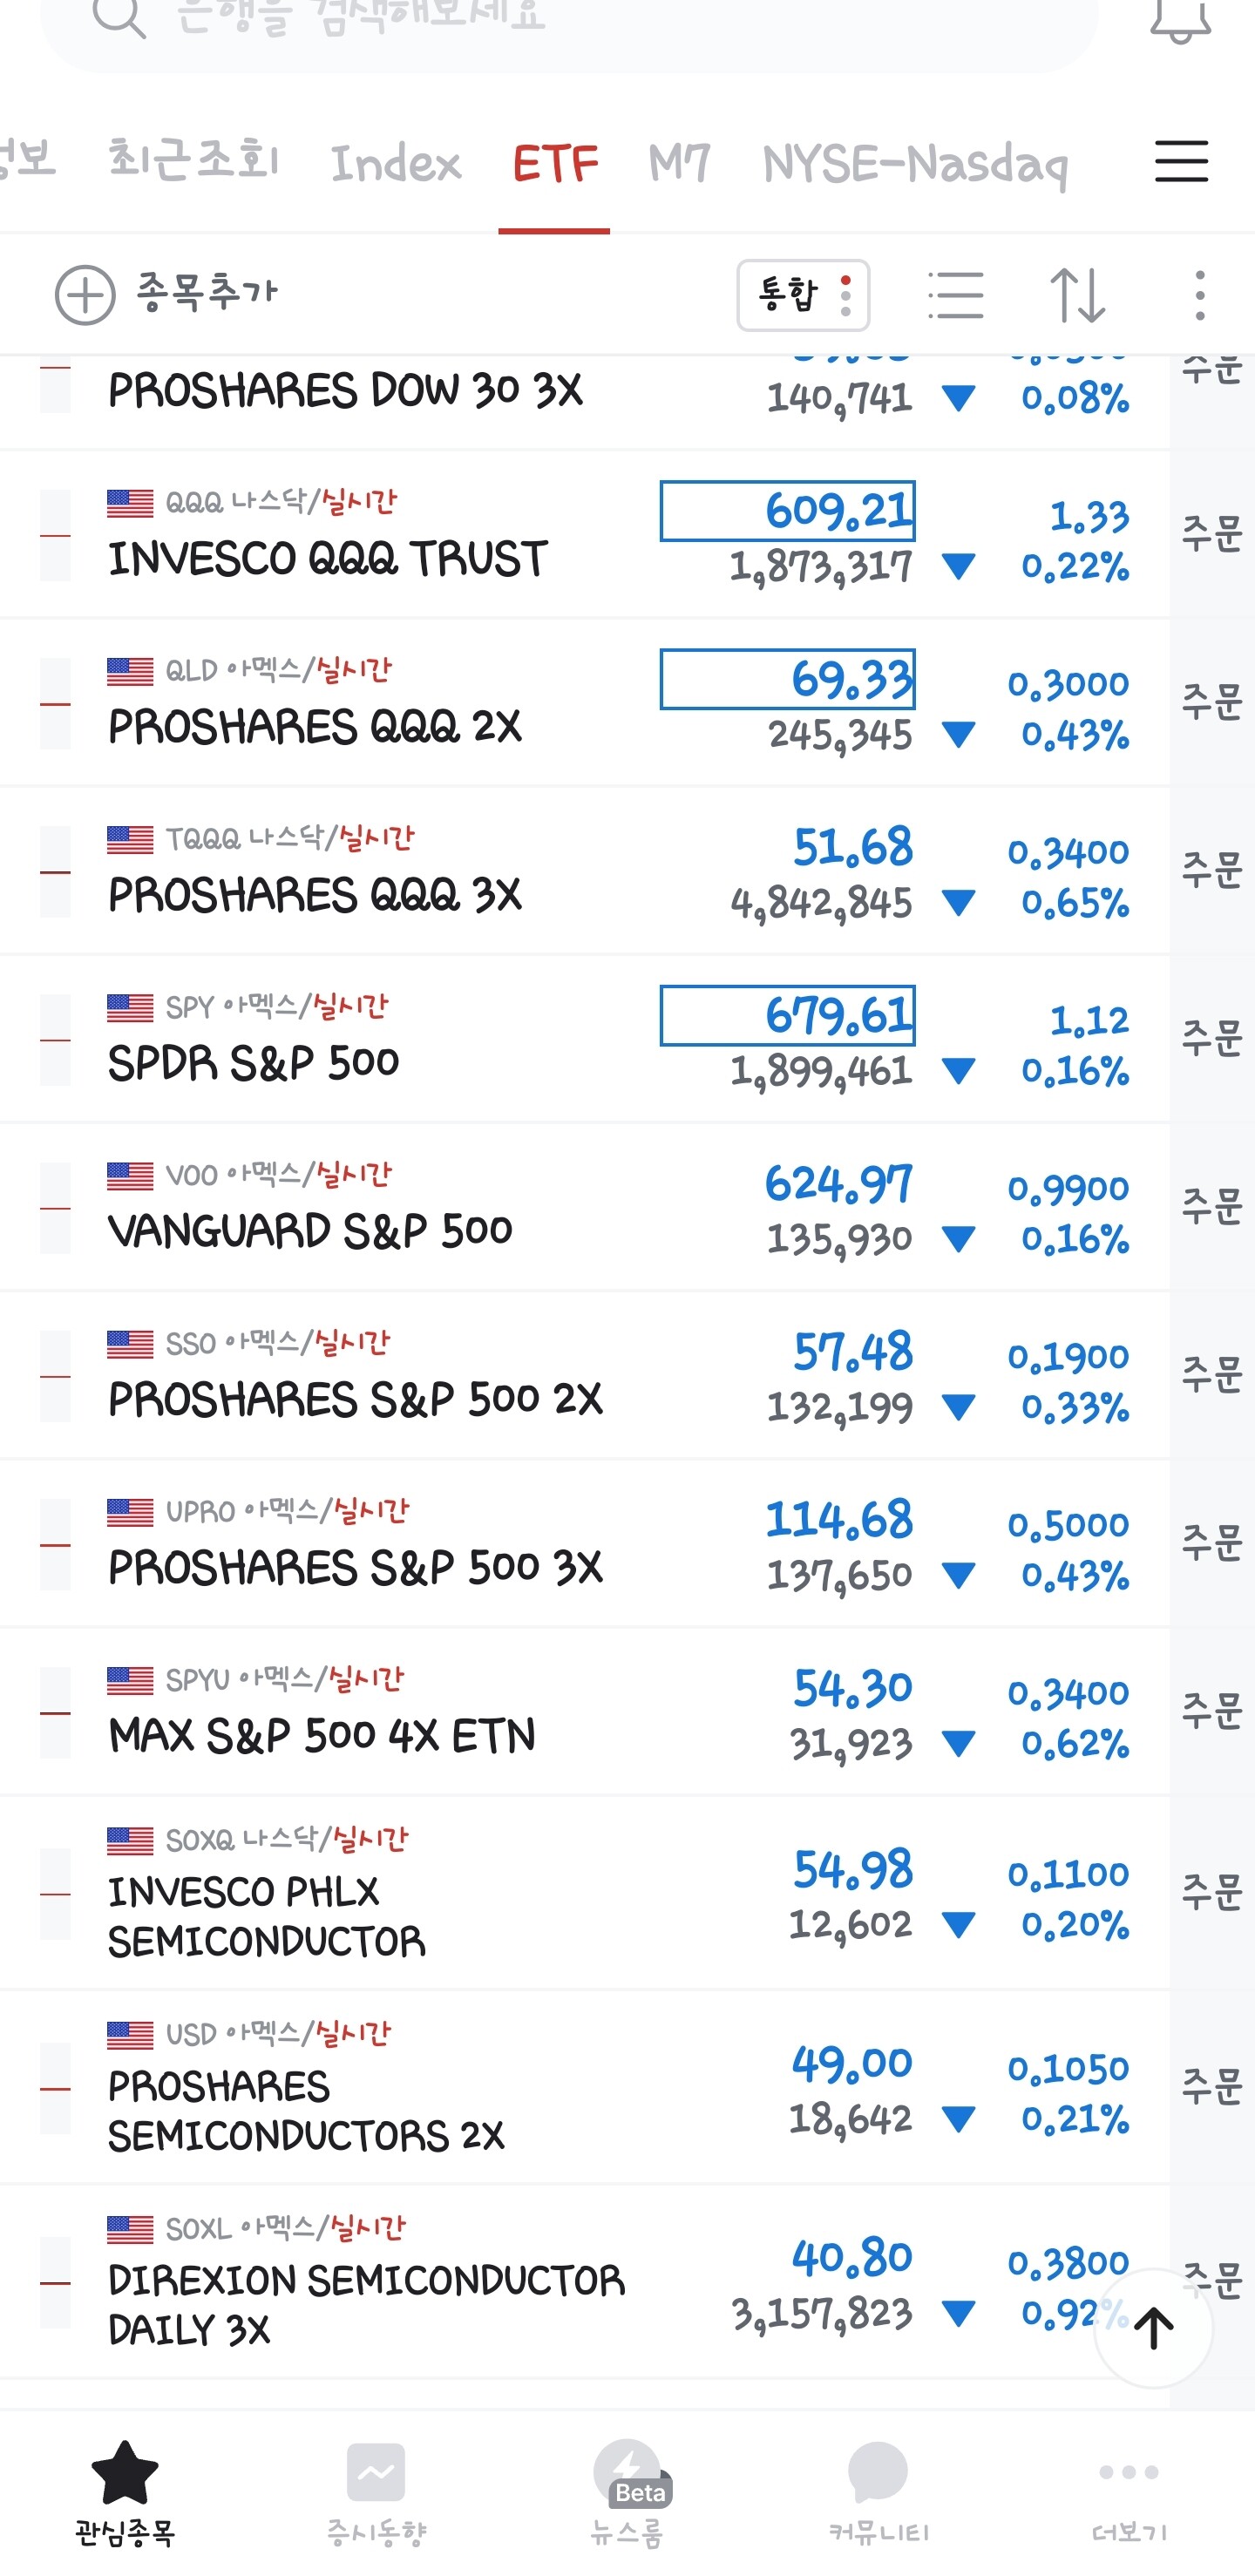The image size is (1255, 2576).
Task: Open the vertical three-dot options menu
Action: 1199,296
